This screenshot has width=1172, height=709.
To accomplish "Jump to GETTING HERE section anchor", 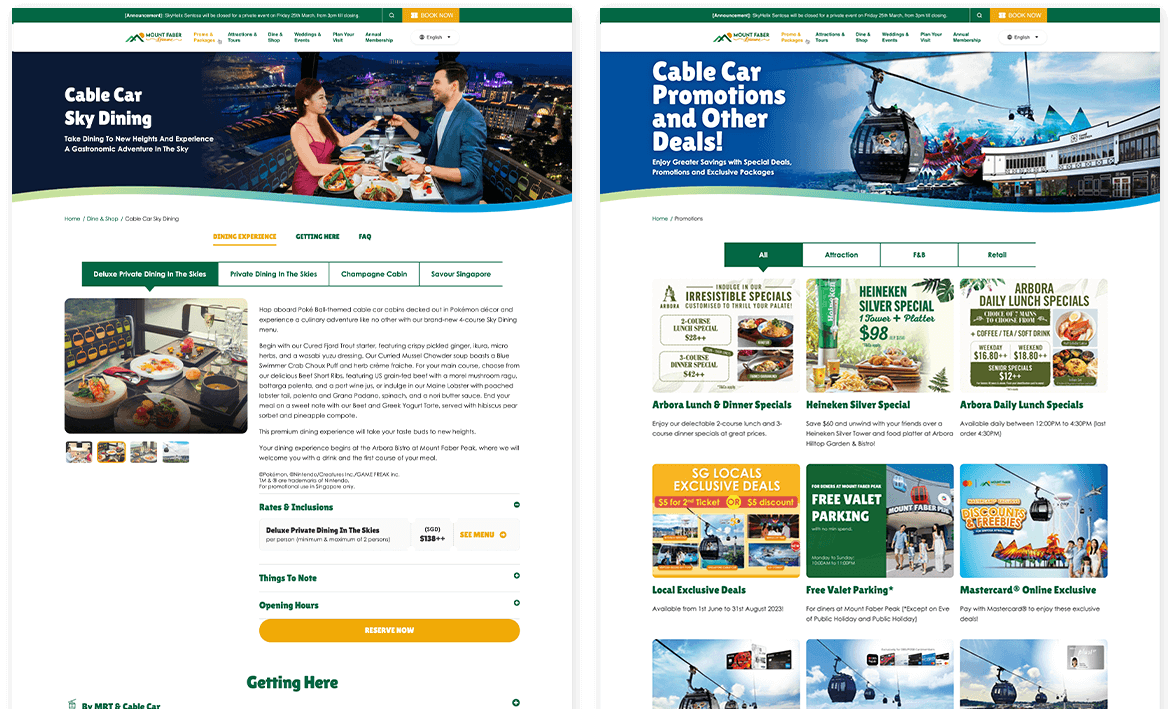I will [x=318, y=237].
